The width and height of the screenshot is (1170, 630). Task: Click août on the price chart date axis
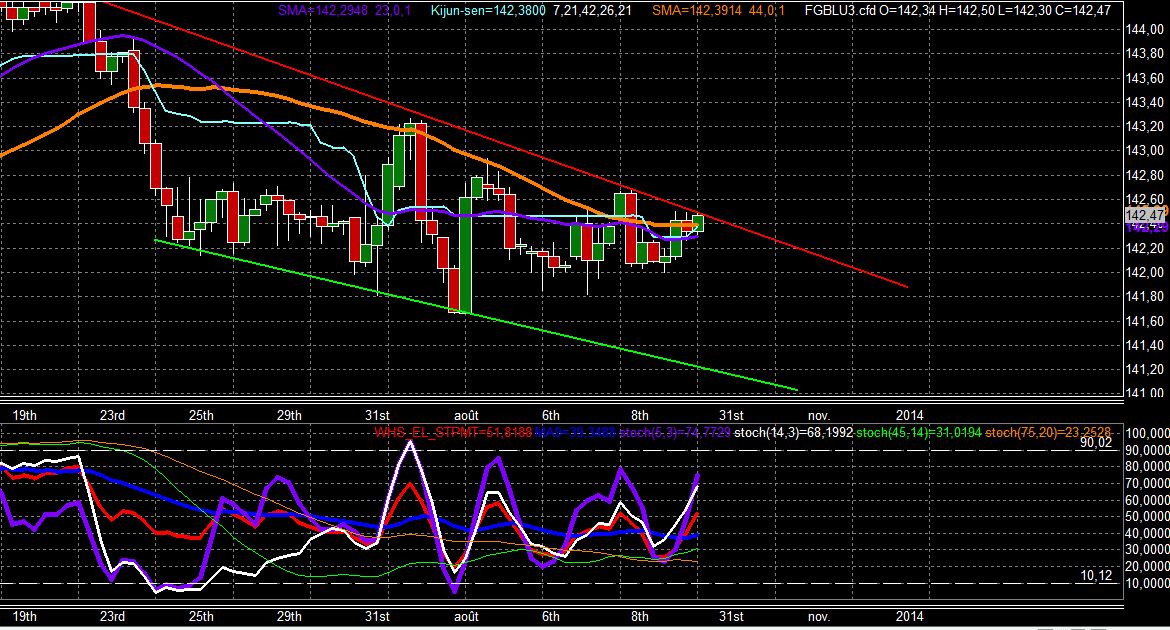click(466, 415)
